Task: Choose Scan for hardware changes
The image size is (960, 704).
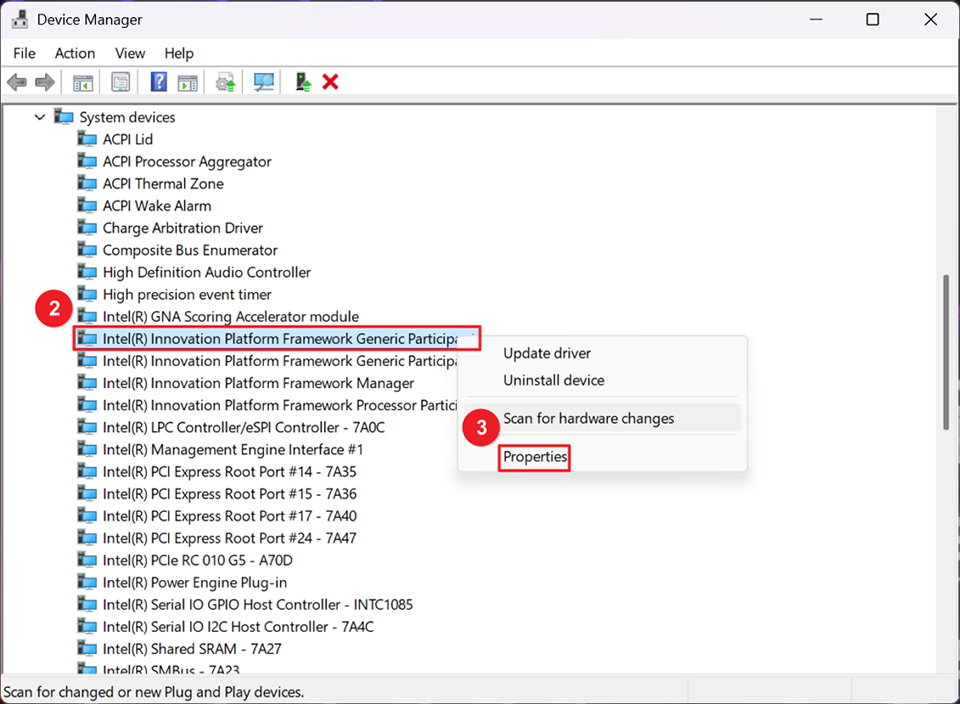Action: tap(588, 418)
